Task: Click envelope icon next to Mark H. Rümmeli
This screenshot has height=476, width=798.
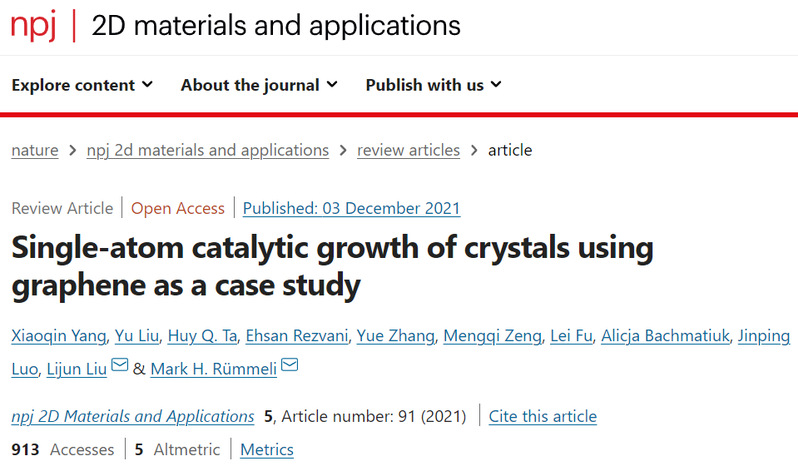Action: 290,367
